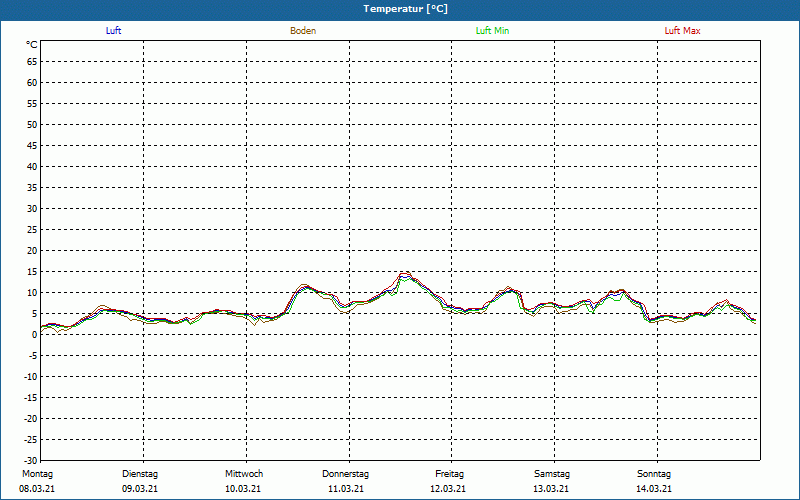Image resolution: width=800 pixels, height=500 pixels.
Task: Click the '11.03.21' date label
Action: [x=346, y=489]
